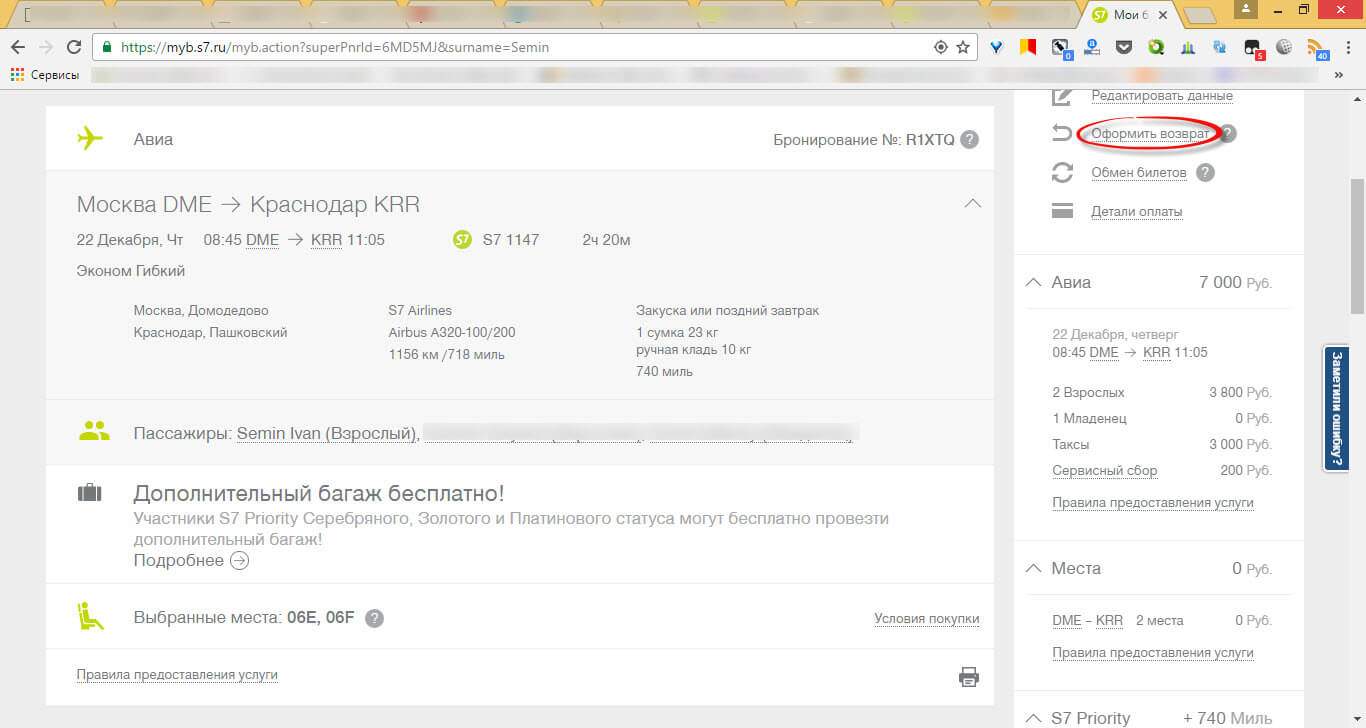Click passenger name Semin Ivan link
Viewport: 1366px width, 728px height.
pyautogui.click(x=326, y=434)
